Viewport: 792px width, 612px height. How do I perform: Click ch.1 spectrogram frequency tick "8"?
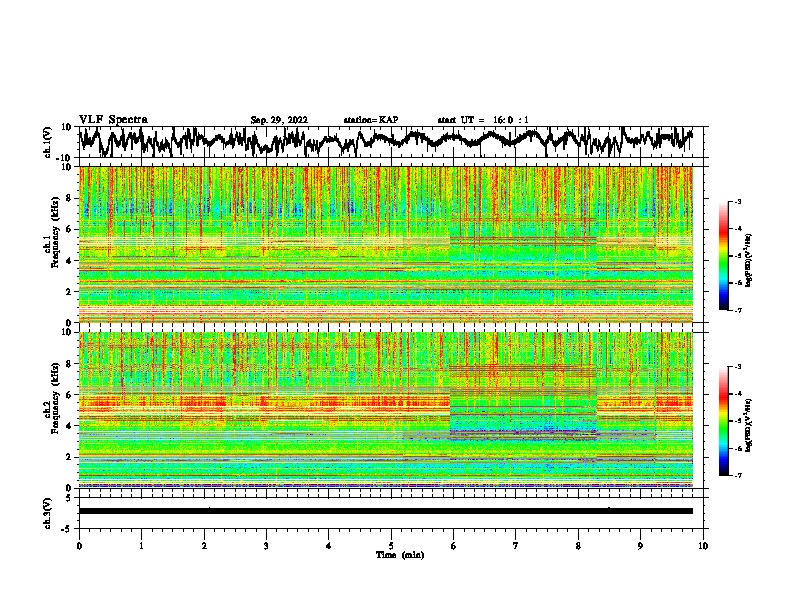tap(69, 198)
